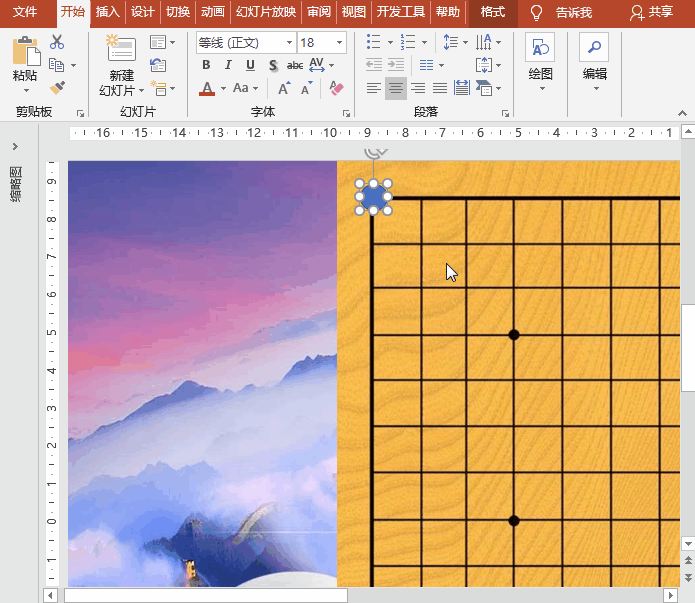The image size is (695, 603).
Task: Switch to the 动画 Animations tab
Action: 213,12
